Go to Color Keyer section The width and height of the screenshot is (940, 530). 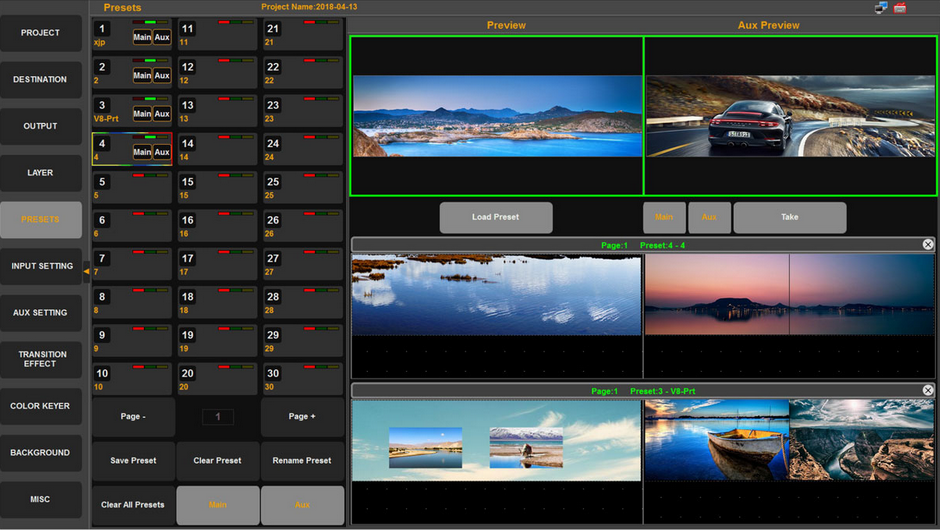pos(41,406)
